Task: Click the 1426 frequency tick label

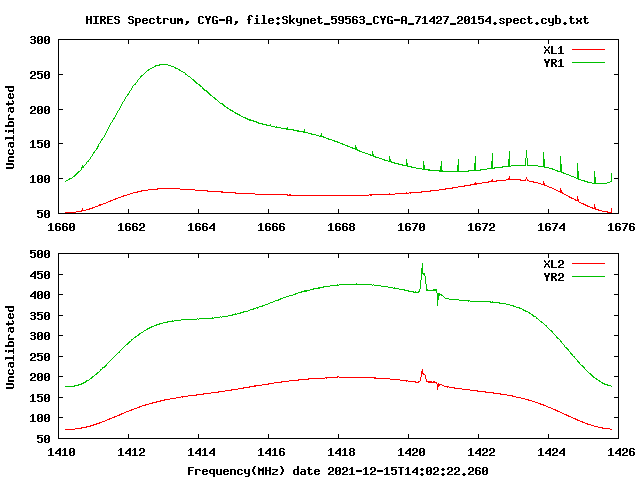Action: pyautogui.click(x=621, y=452)
